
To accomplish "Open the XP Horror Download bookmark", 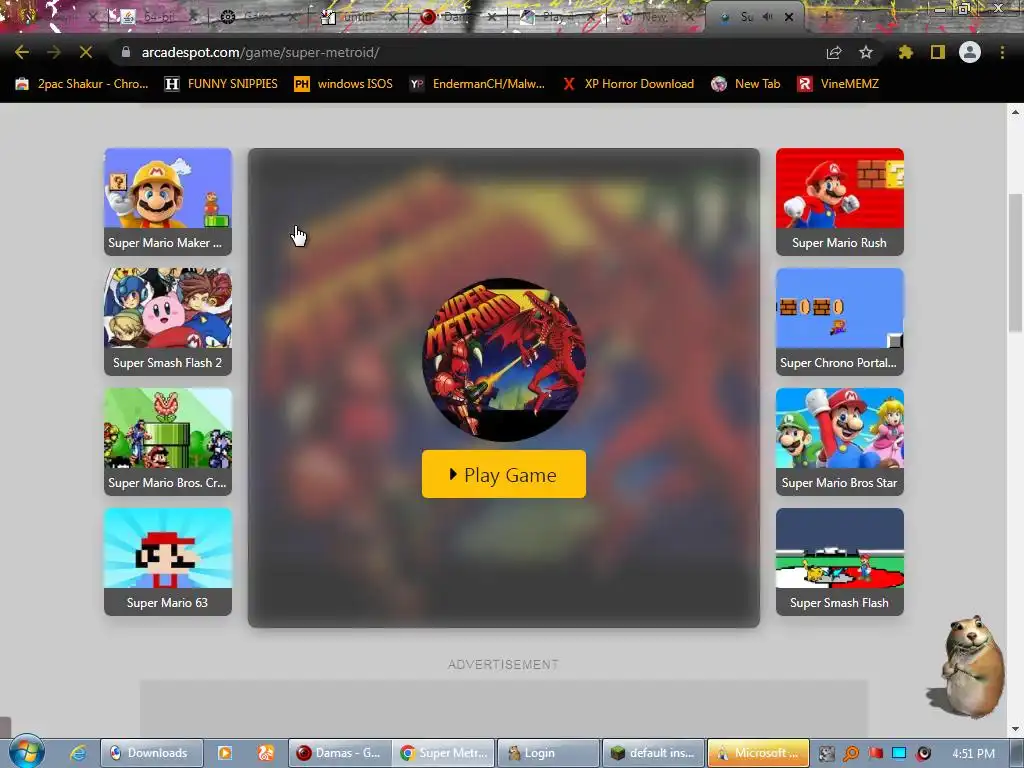I will (x=628, y=84).
